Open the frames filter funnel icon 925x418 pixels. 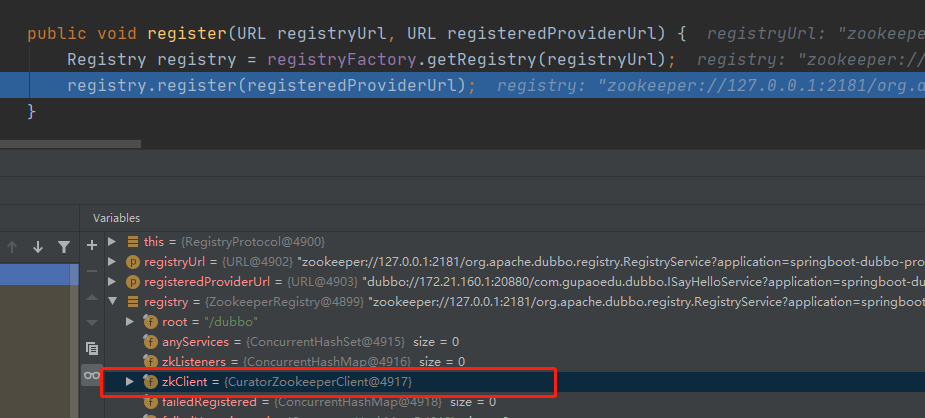(64, 247)
